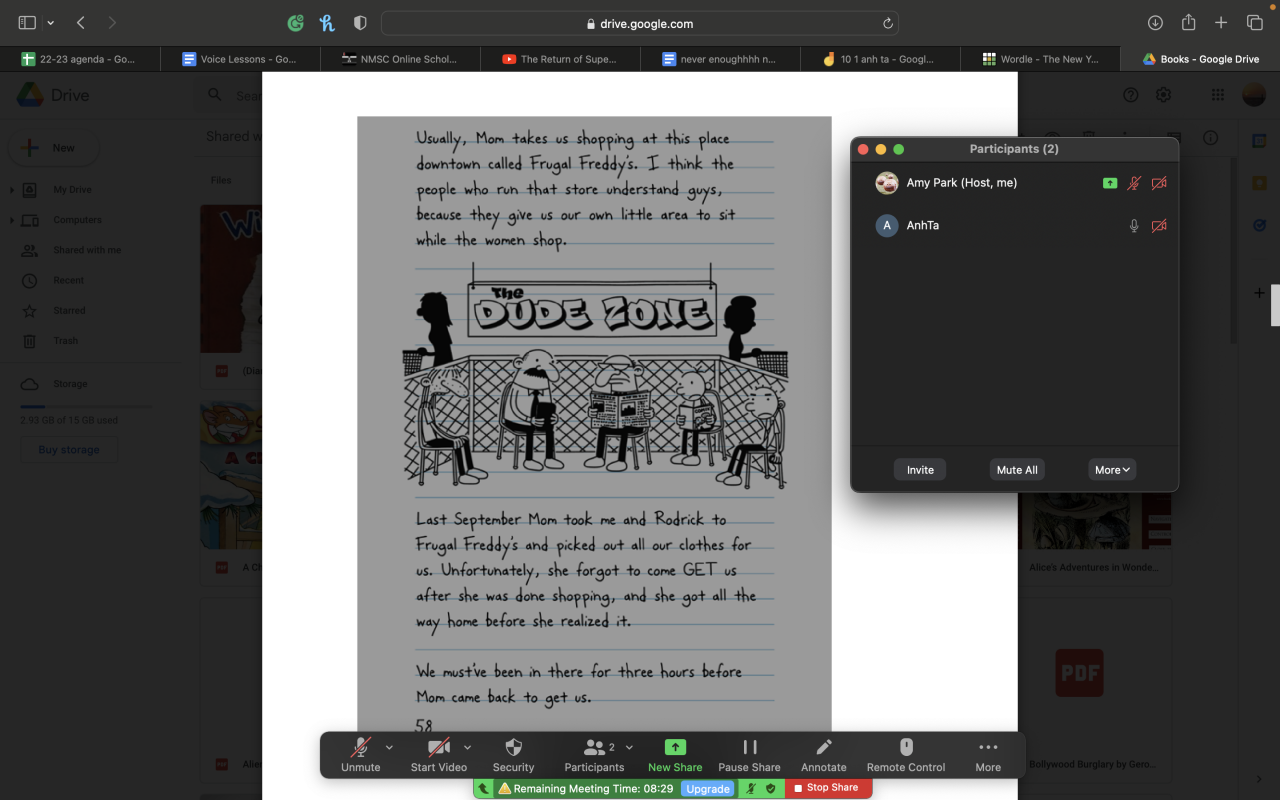Click the Safari privacy shield icon
This screenshot has width=1280, height=800.
click(360, 23)
